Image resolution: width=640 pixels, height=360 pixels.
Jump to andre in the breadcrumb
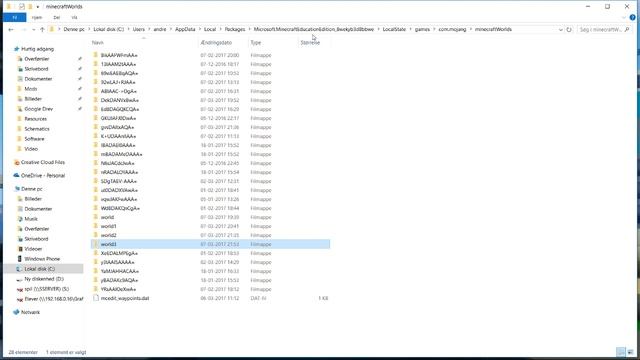click(x=160, y=29)
